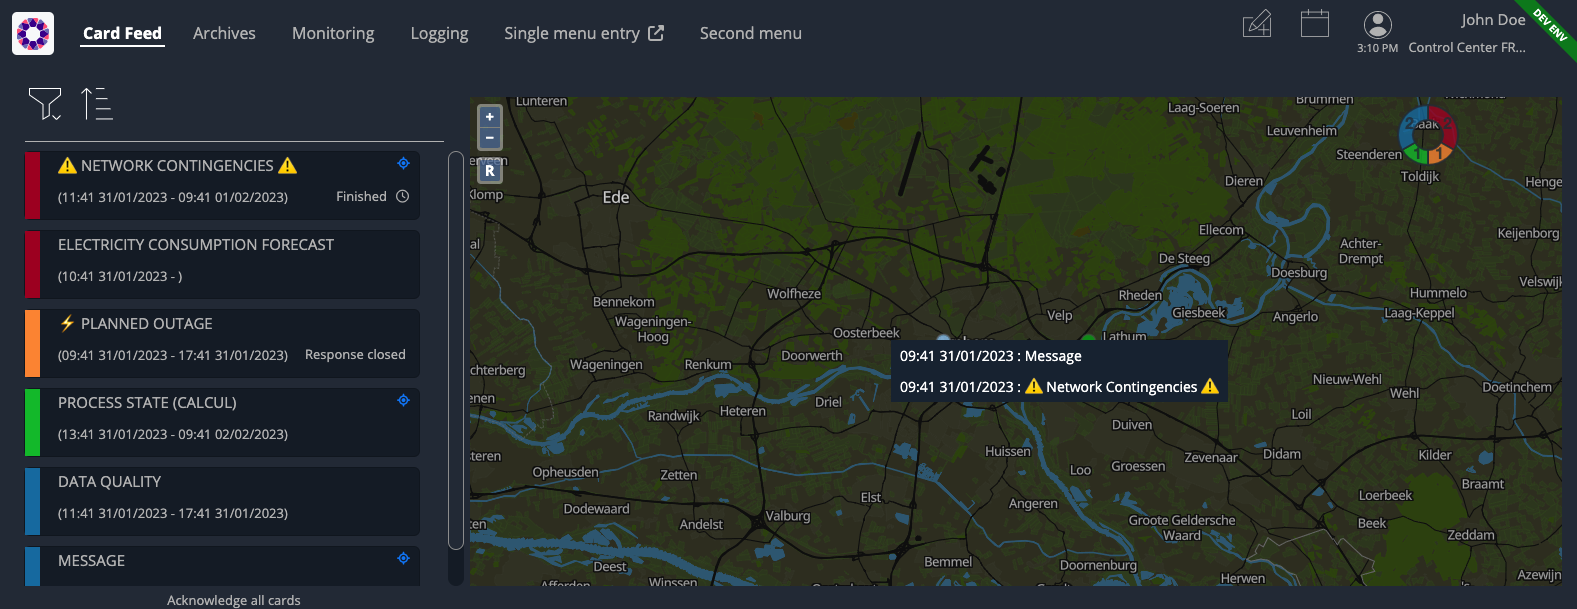
Task: Locate Process State card on map
Action: pyautogui.click(x=403, y=400)
